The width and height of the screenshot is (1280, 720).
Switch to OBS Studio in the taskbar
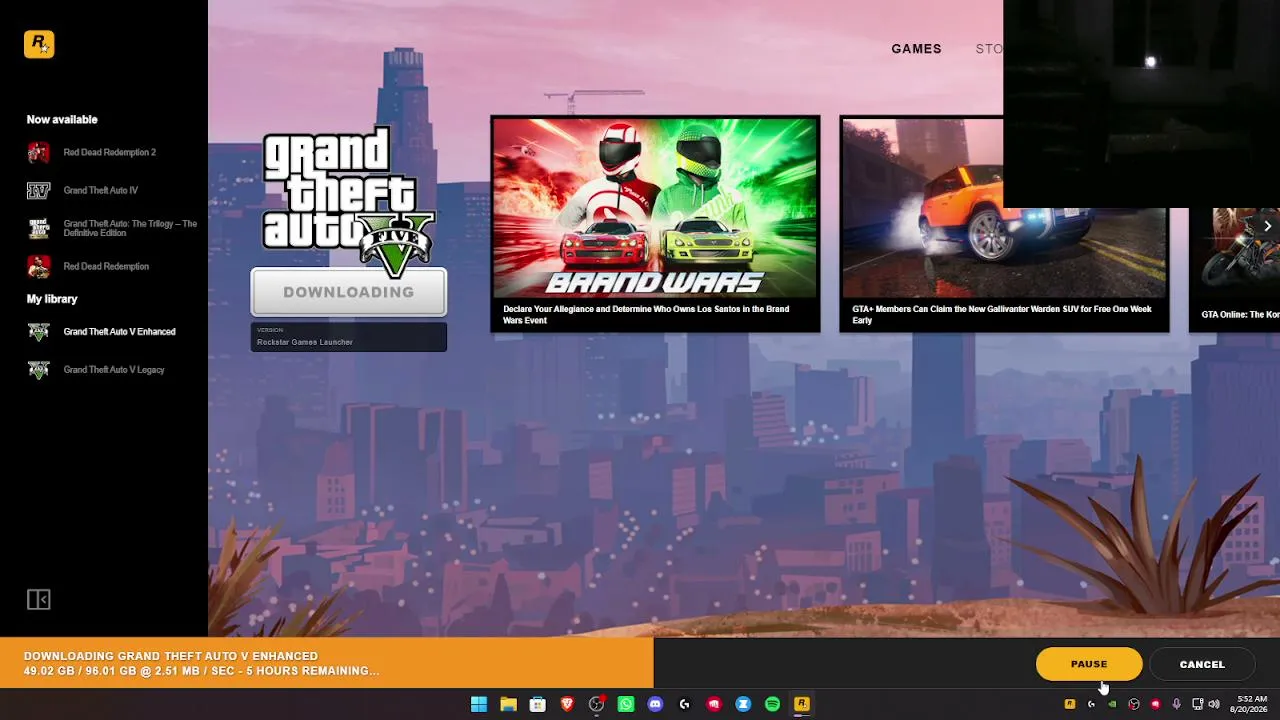597,704
